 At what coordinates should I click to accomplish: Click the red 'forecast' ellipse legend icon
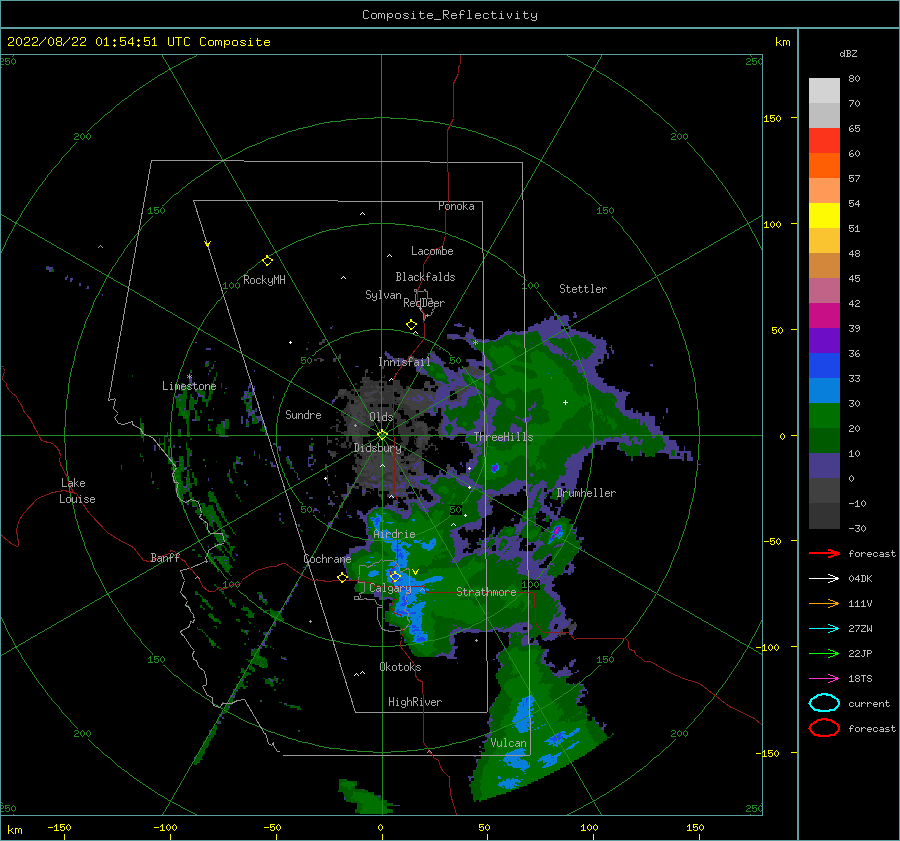point(824,728)
